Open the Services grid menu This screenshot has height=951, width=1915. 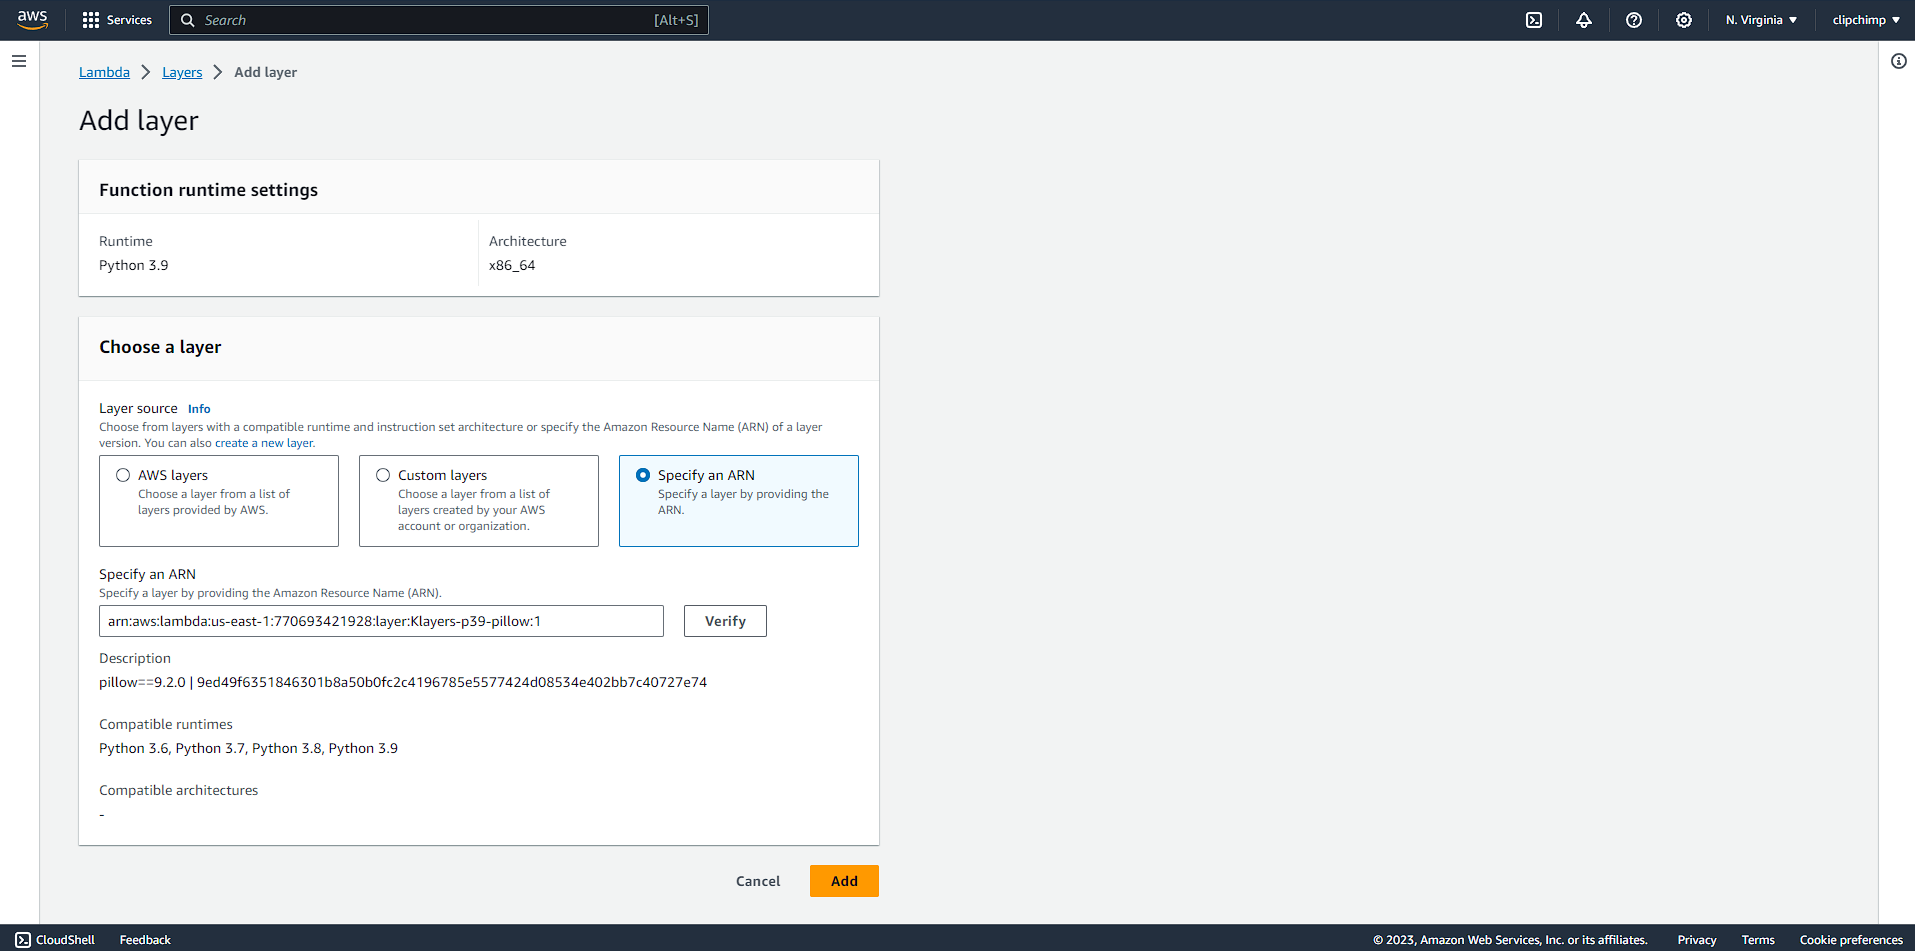[117, 20]
